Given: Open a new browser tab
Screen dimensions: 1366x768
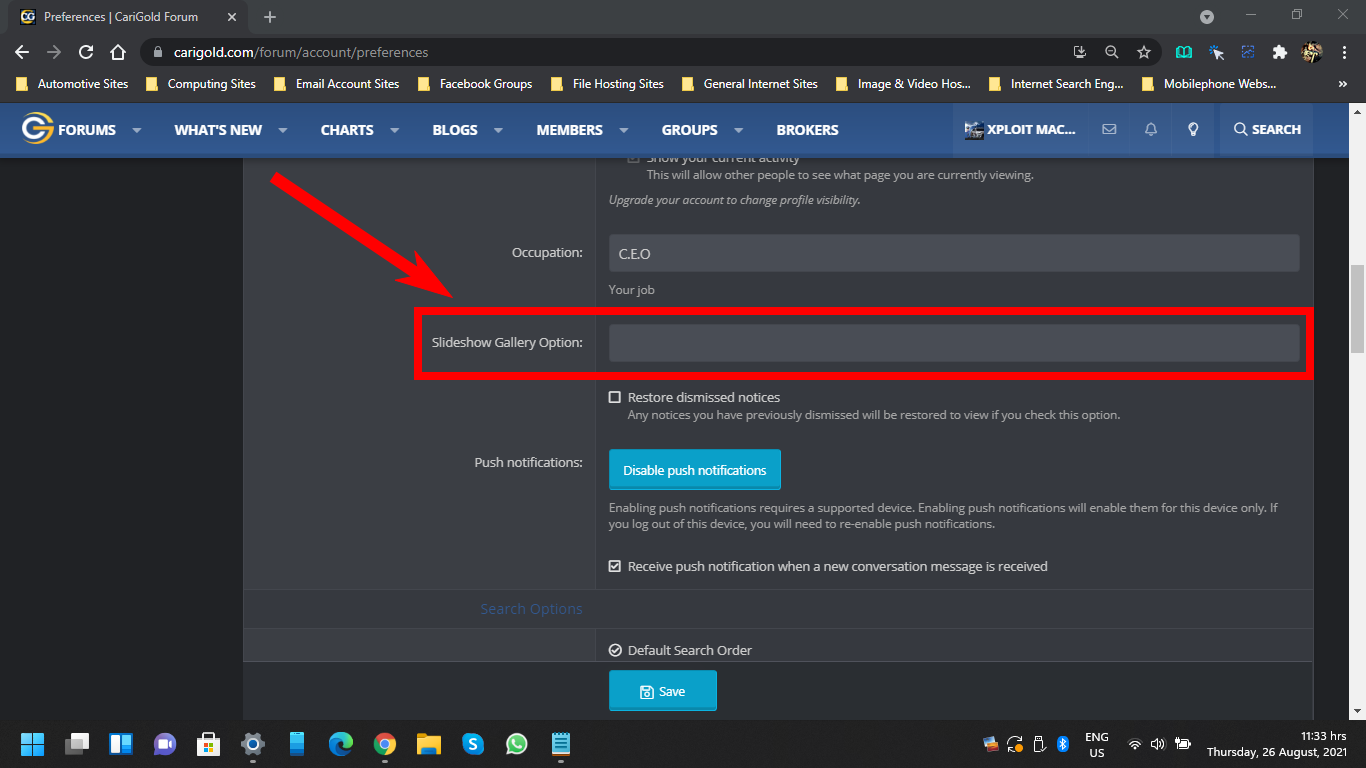Looking at the screenshot, I should point(270,17).
